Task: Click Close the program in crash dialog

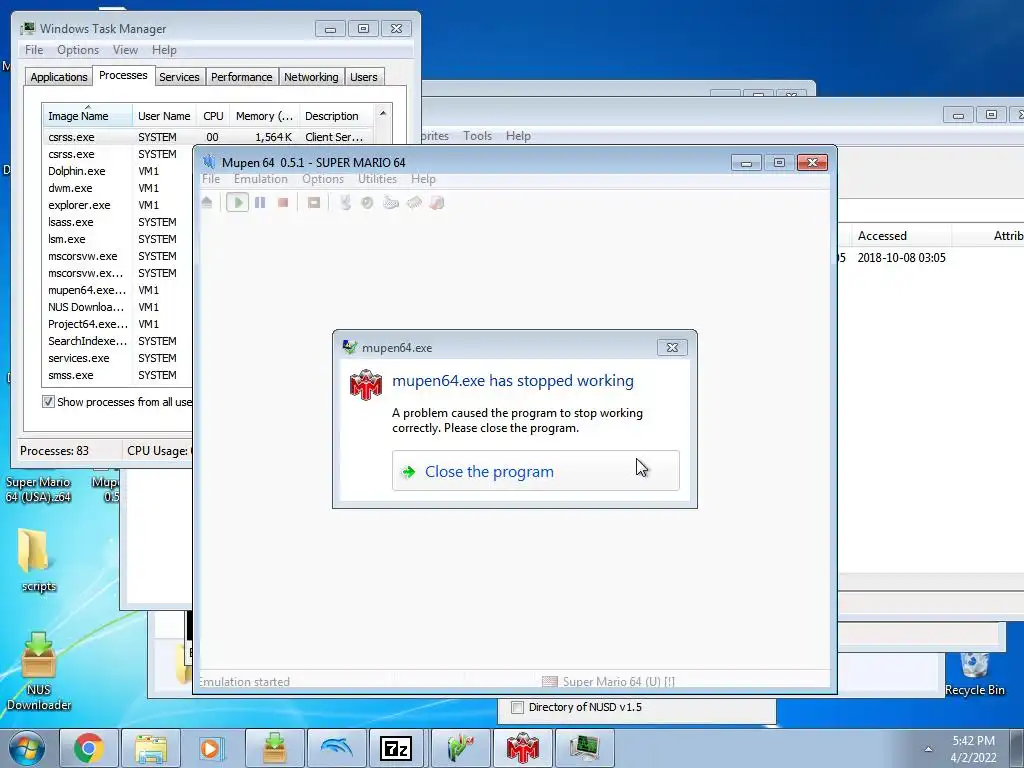Action: (x=536, y=471)
